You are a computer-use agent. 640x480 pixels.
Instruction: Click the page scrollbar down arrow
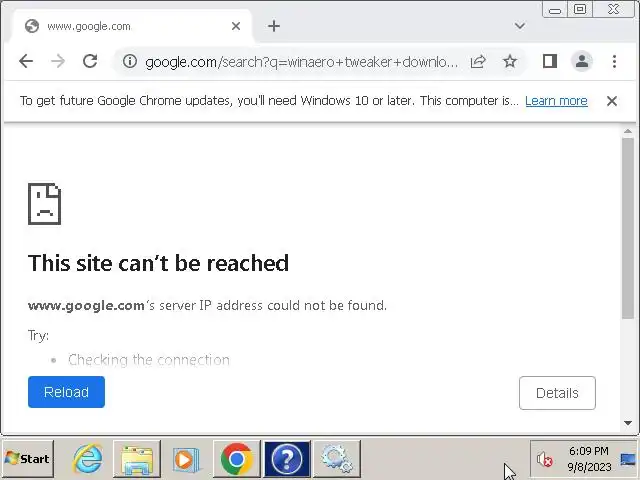tap(628, 423)
